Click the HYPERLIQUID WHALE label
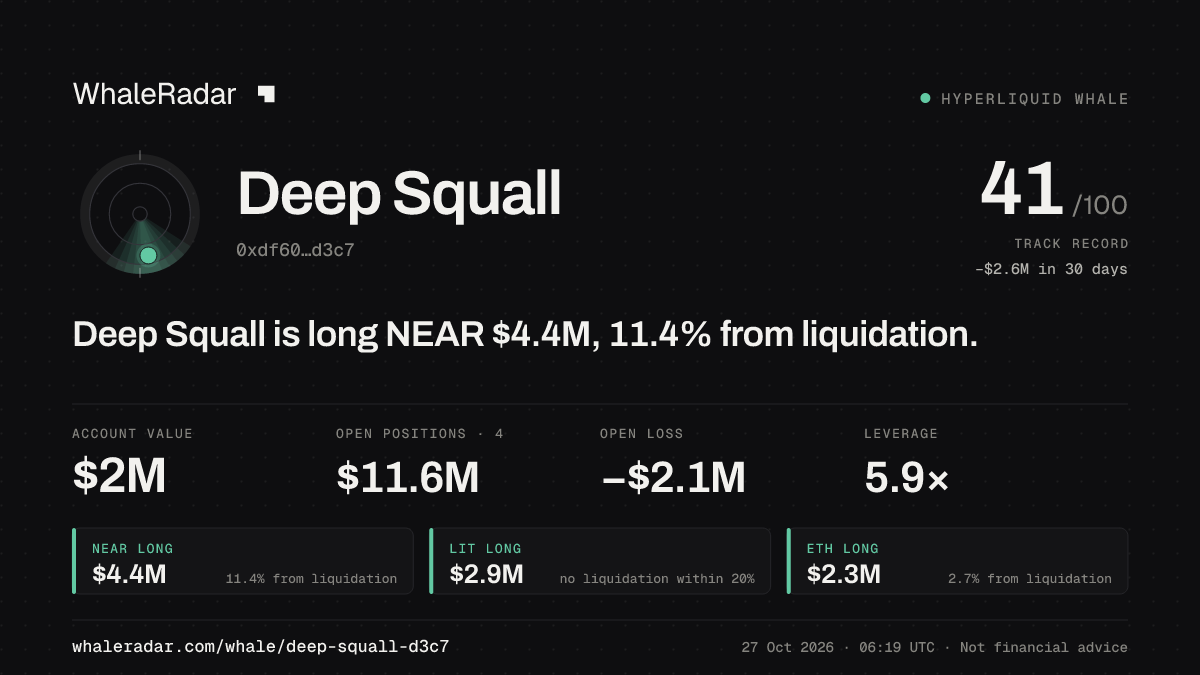This screenshot has height=675, width=1200. pos(1035,99)
